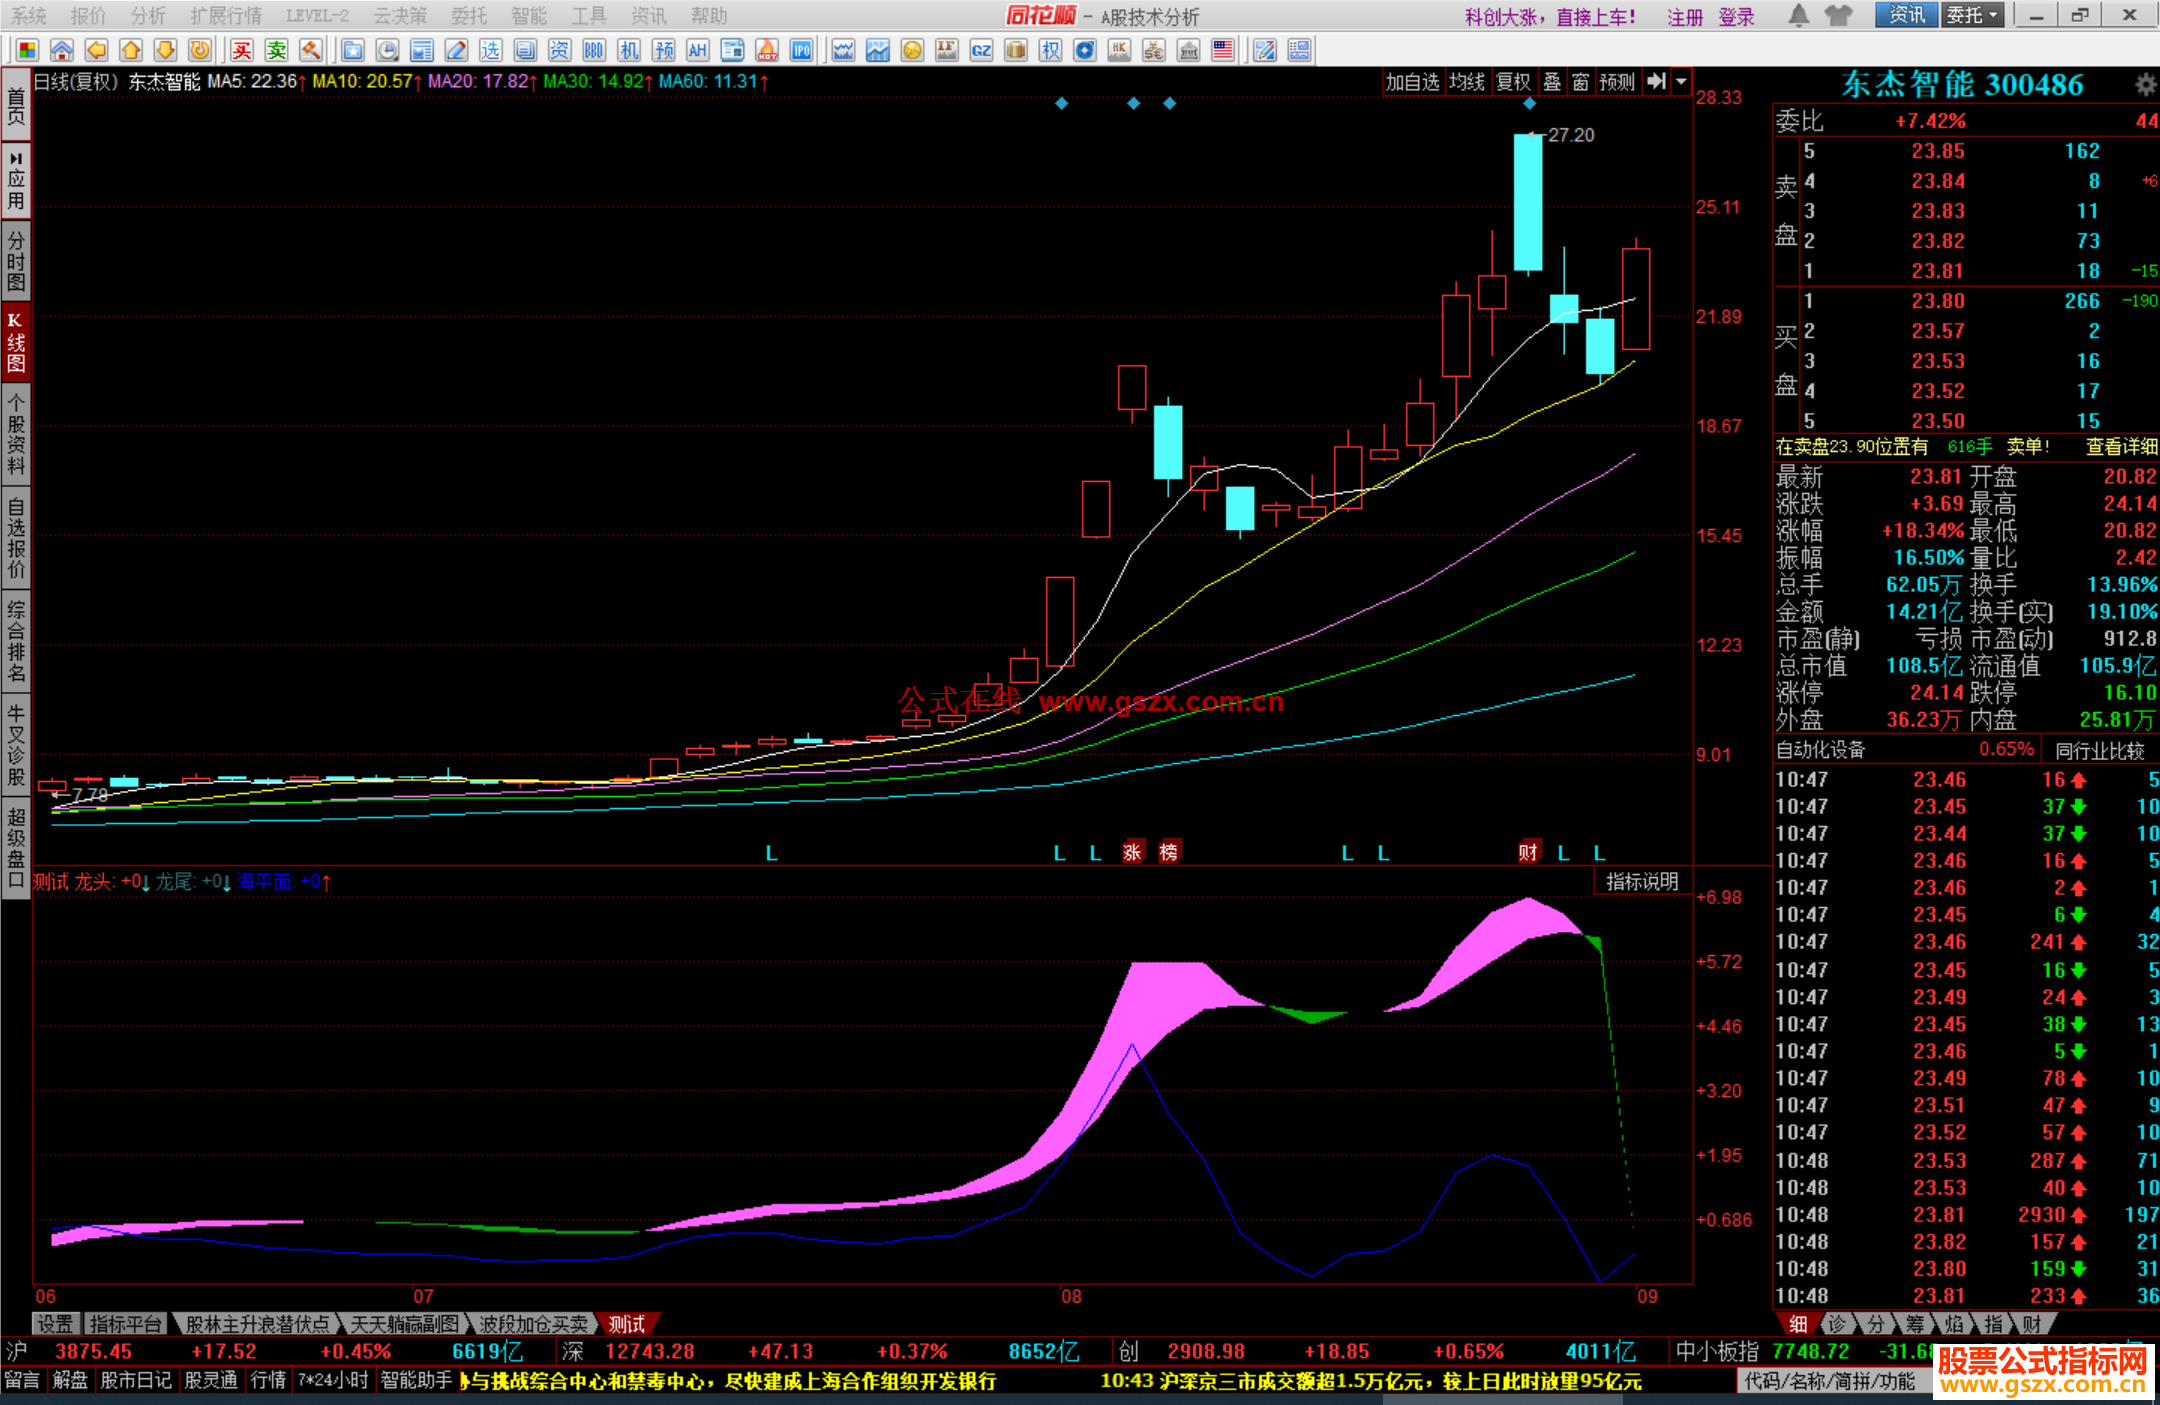
Task: Open the settings gear beside 东杰智能 300486
Action: 2145,85
